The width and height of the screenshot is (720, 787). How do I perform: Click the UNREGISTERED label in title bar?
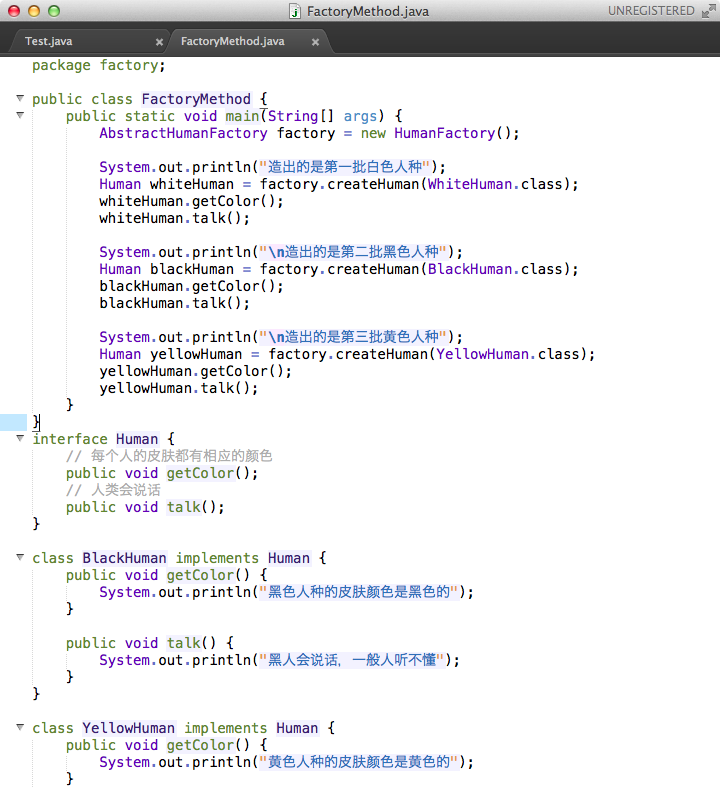click(651, 11)
